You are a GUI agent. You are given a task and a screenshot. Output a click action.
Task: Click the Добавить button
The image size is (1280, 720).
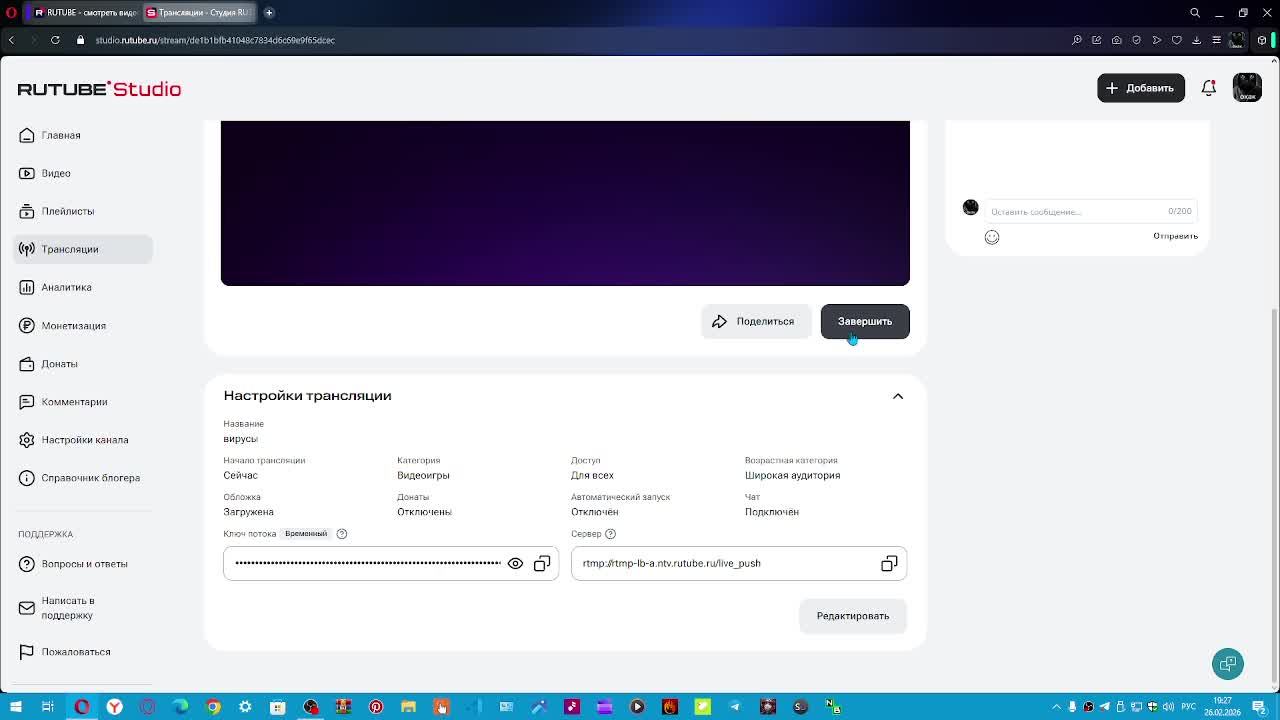(1140, 88)
